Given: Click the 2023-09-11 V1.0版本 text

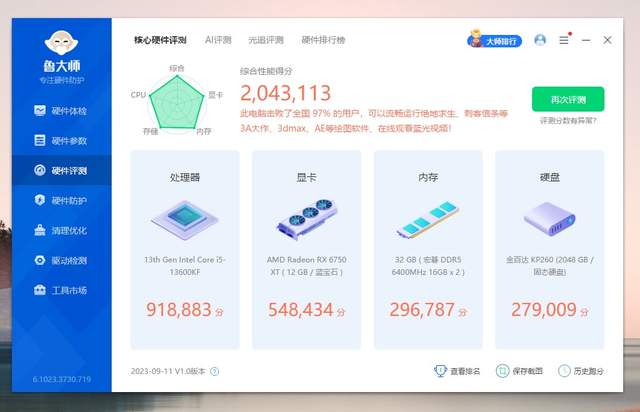Looking at the screenshot, I should point(168,371).
